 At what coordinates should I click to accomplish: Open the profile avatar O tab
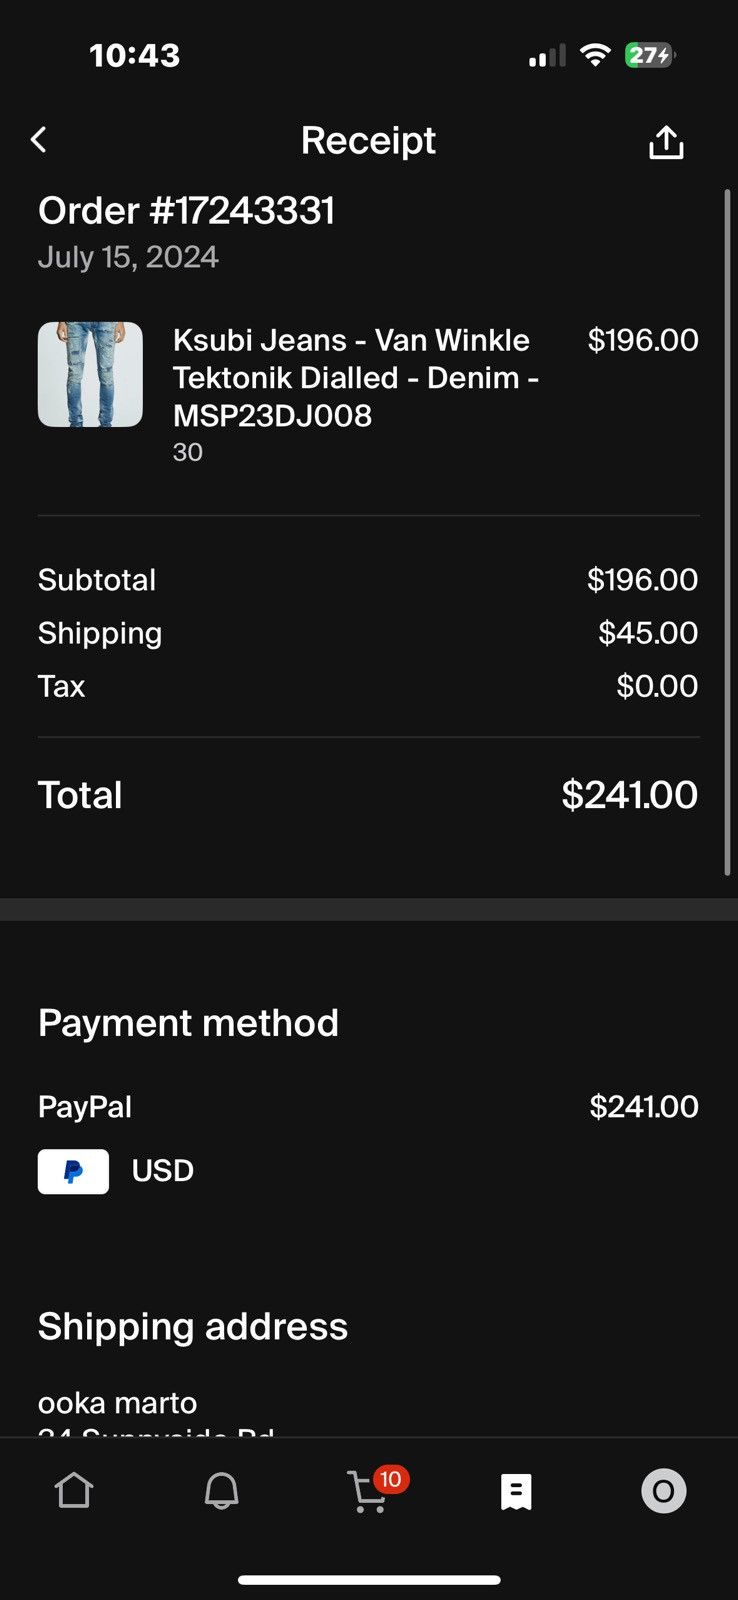pyautogui.click(x=663, y=1491)
